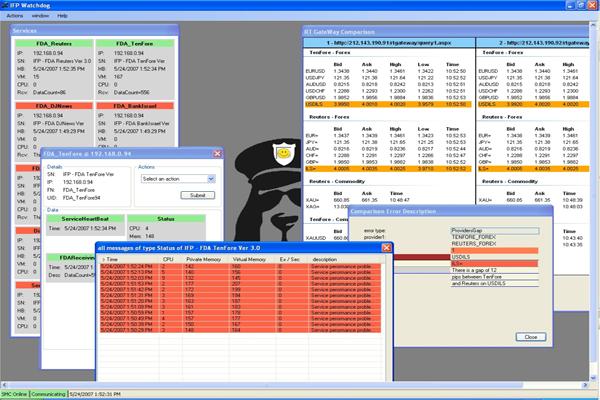Viewport: 600px width, 400px height.
Task: Click the SMC Online status bar indicator
Action: point(15,394)
